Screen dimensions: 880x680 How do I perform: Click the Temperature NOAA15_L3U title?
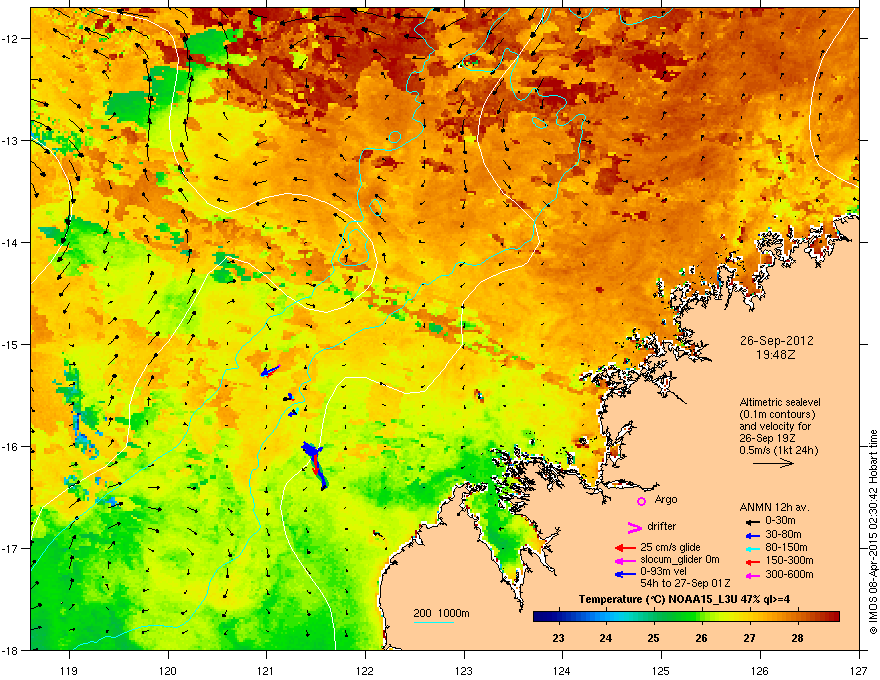pos(684,600)
